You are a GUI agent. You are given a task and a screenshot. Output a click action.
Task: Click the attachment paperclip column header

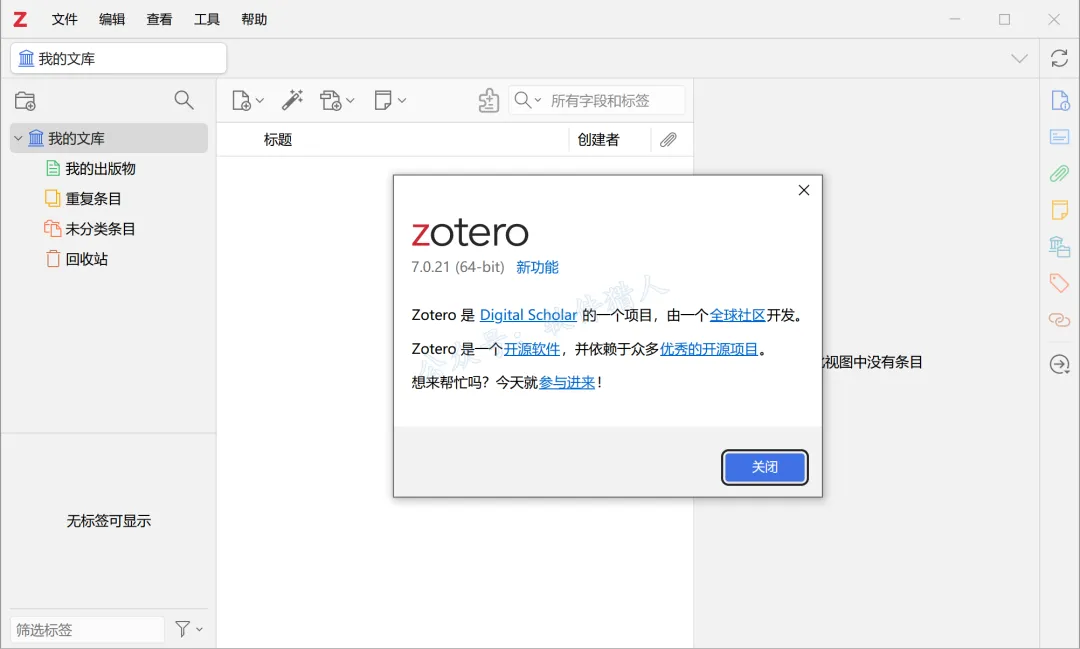[x=668, y=140]
